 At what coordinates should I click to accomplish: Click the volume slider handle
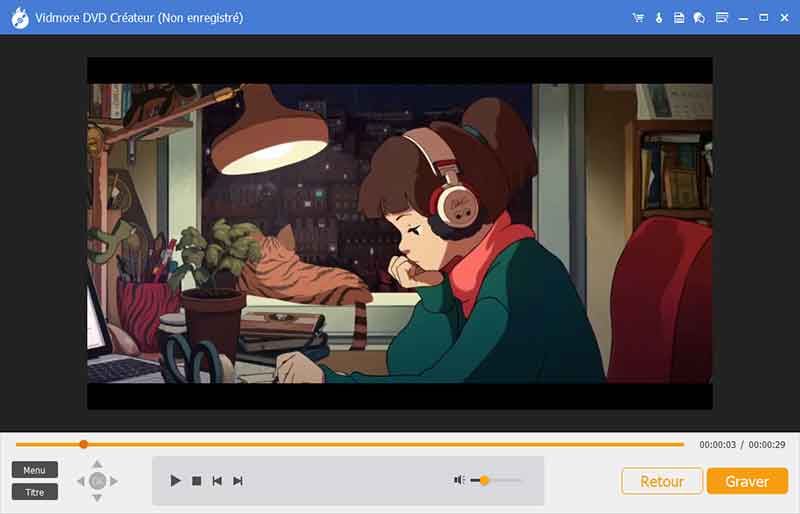pos(484,480)
